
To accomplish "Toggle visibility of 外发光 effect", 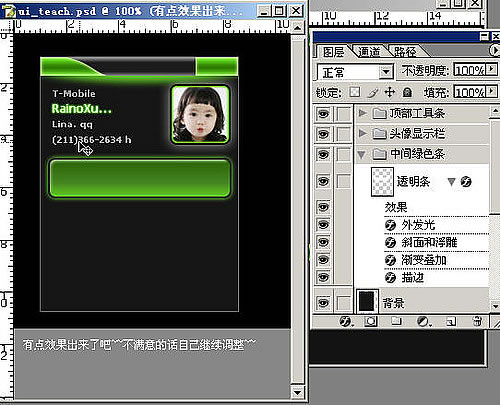I will (323, 224).
